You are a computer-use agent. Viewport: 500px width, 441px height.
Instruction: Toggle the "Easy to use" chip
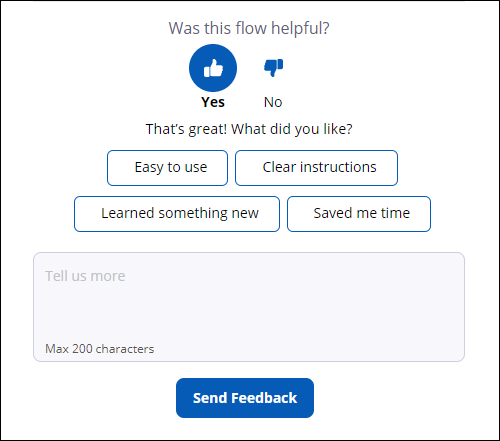pyautogui.click(x=167, y=168)
